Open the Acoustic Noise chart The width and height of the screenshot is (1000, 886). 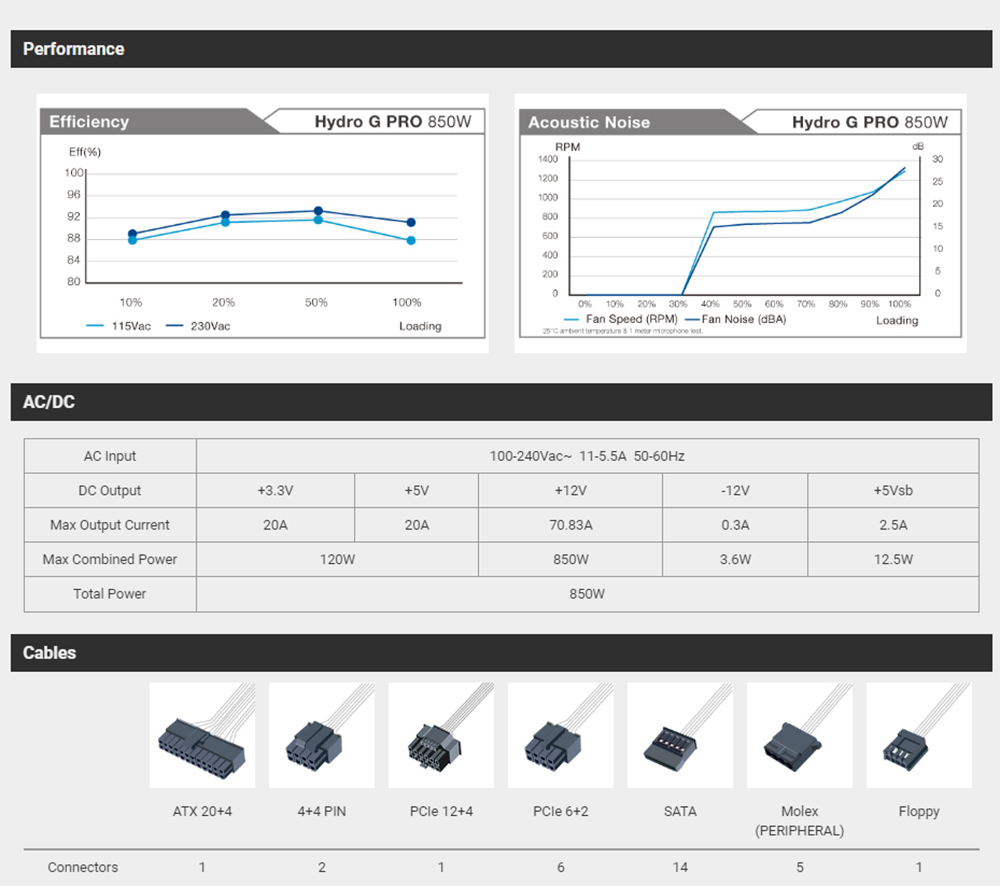pos(740,223)
